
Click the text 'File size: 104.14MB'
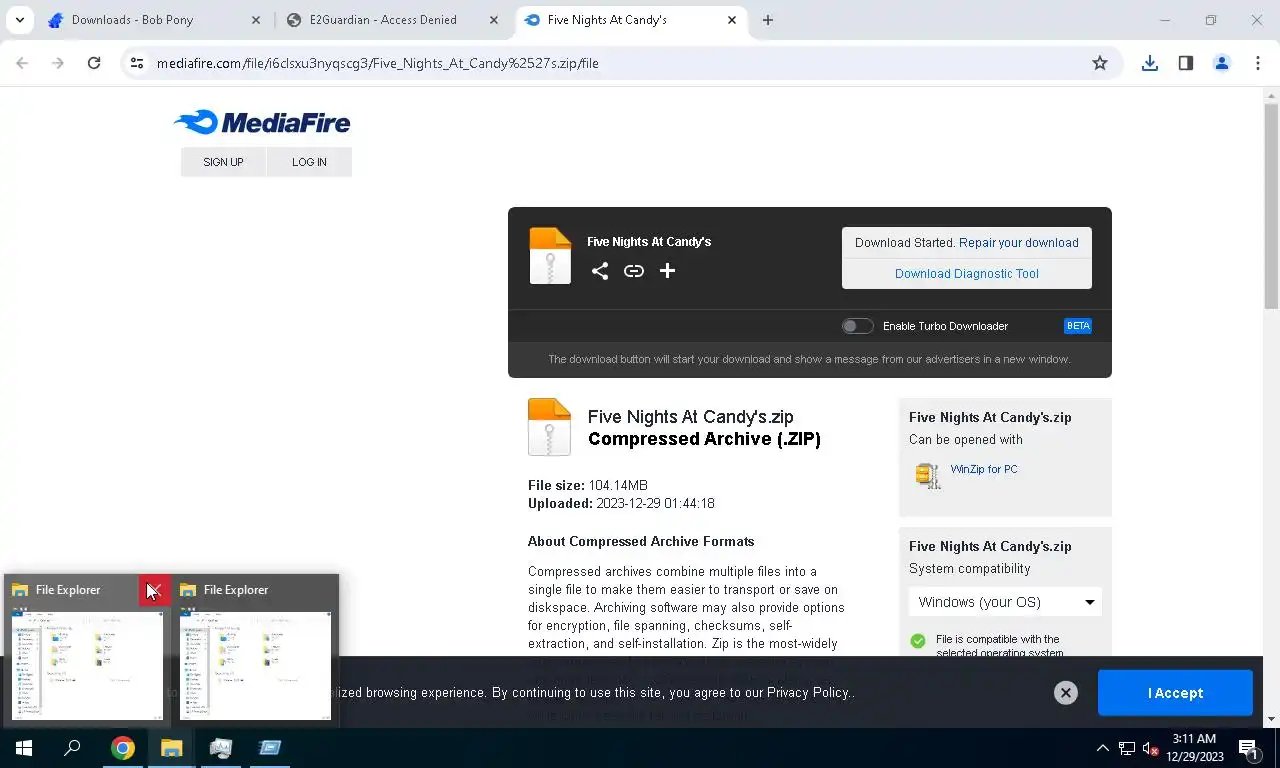coord(588,485)
